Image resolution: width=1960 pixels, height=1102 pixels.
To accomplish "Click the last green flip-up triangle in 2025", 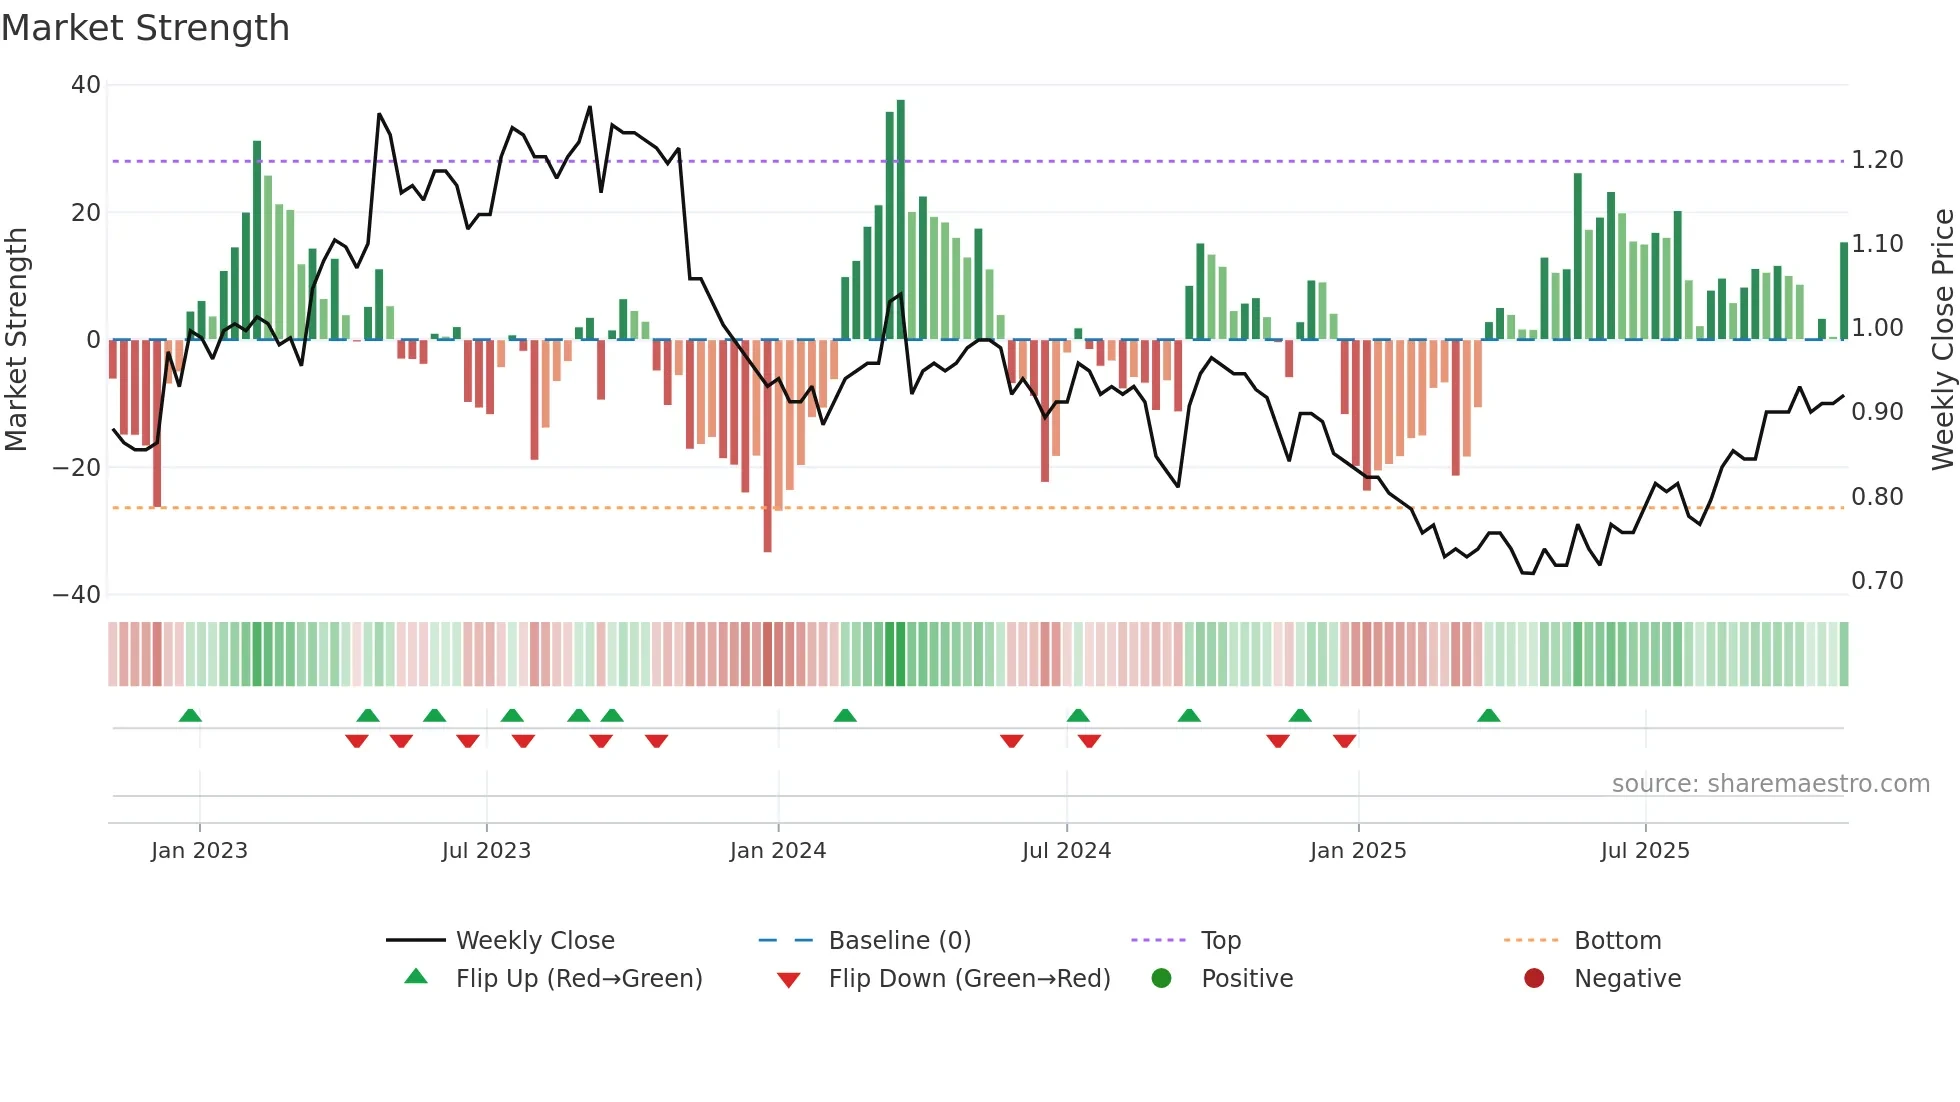I will tap(1488, 715).
